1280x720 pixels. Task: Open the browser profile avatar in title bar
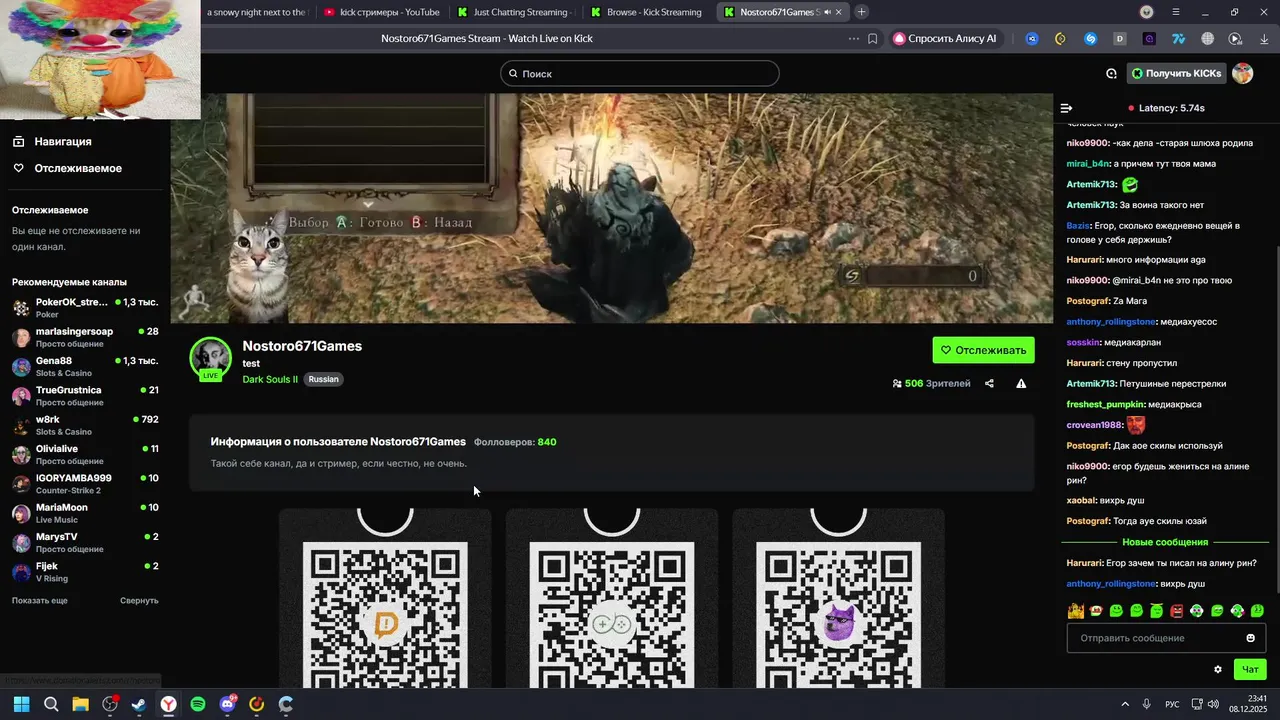coord(1147,12)
